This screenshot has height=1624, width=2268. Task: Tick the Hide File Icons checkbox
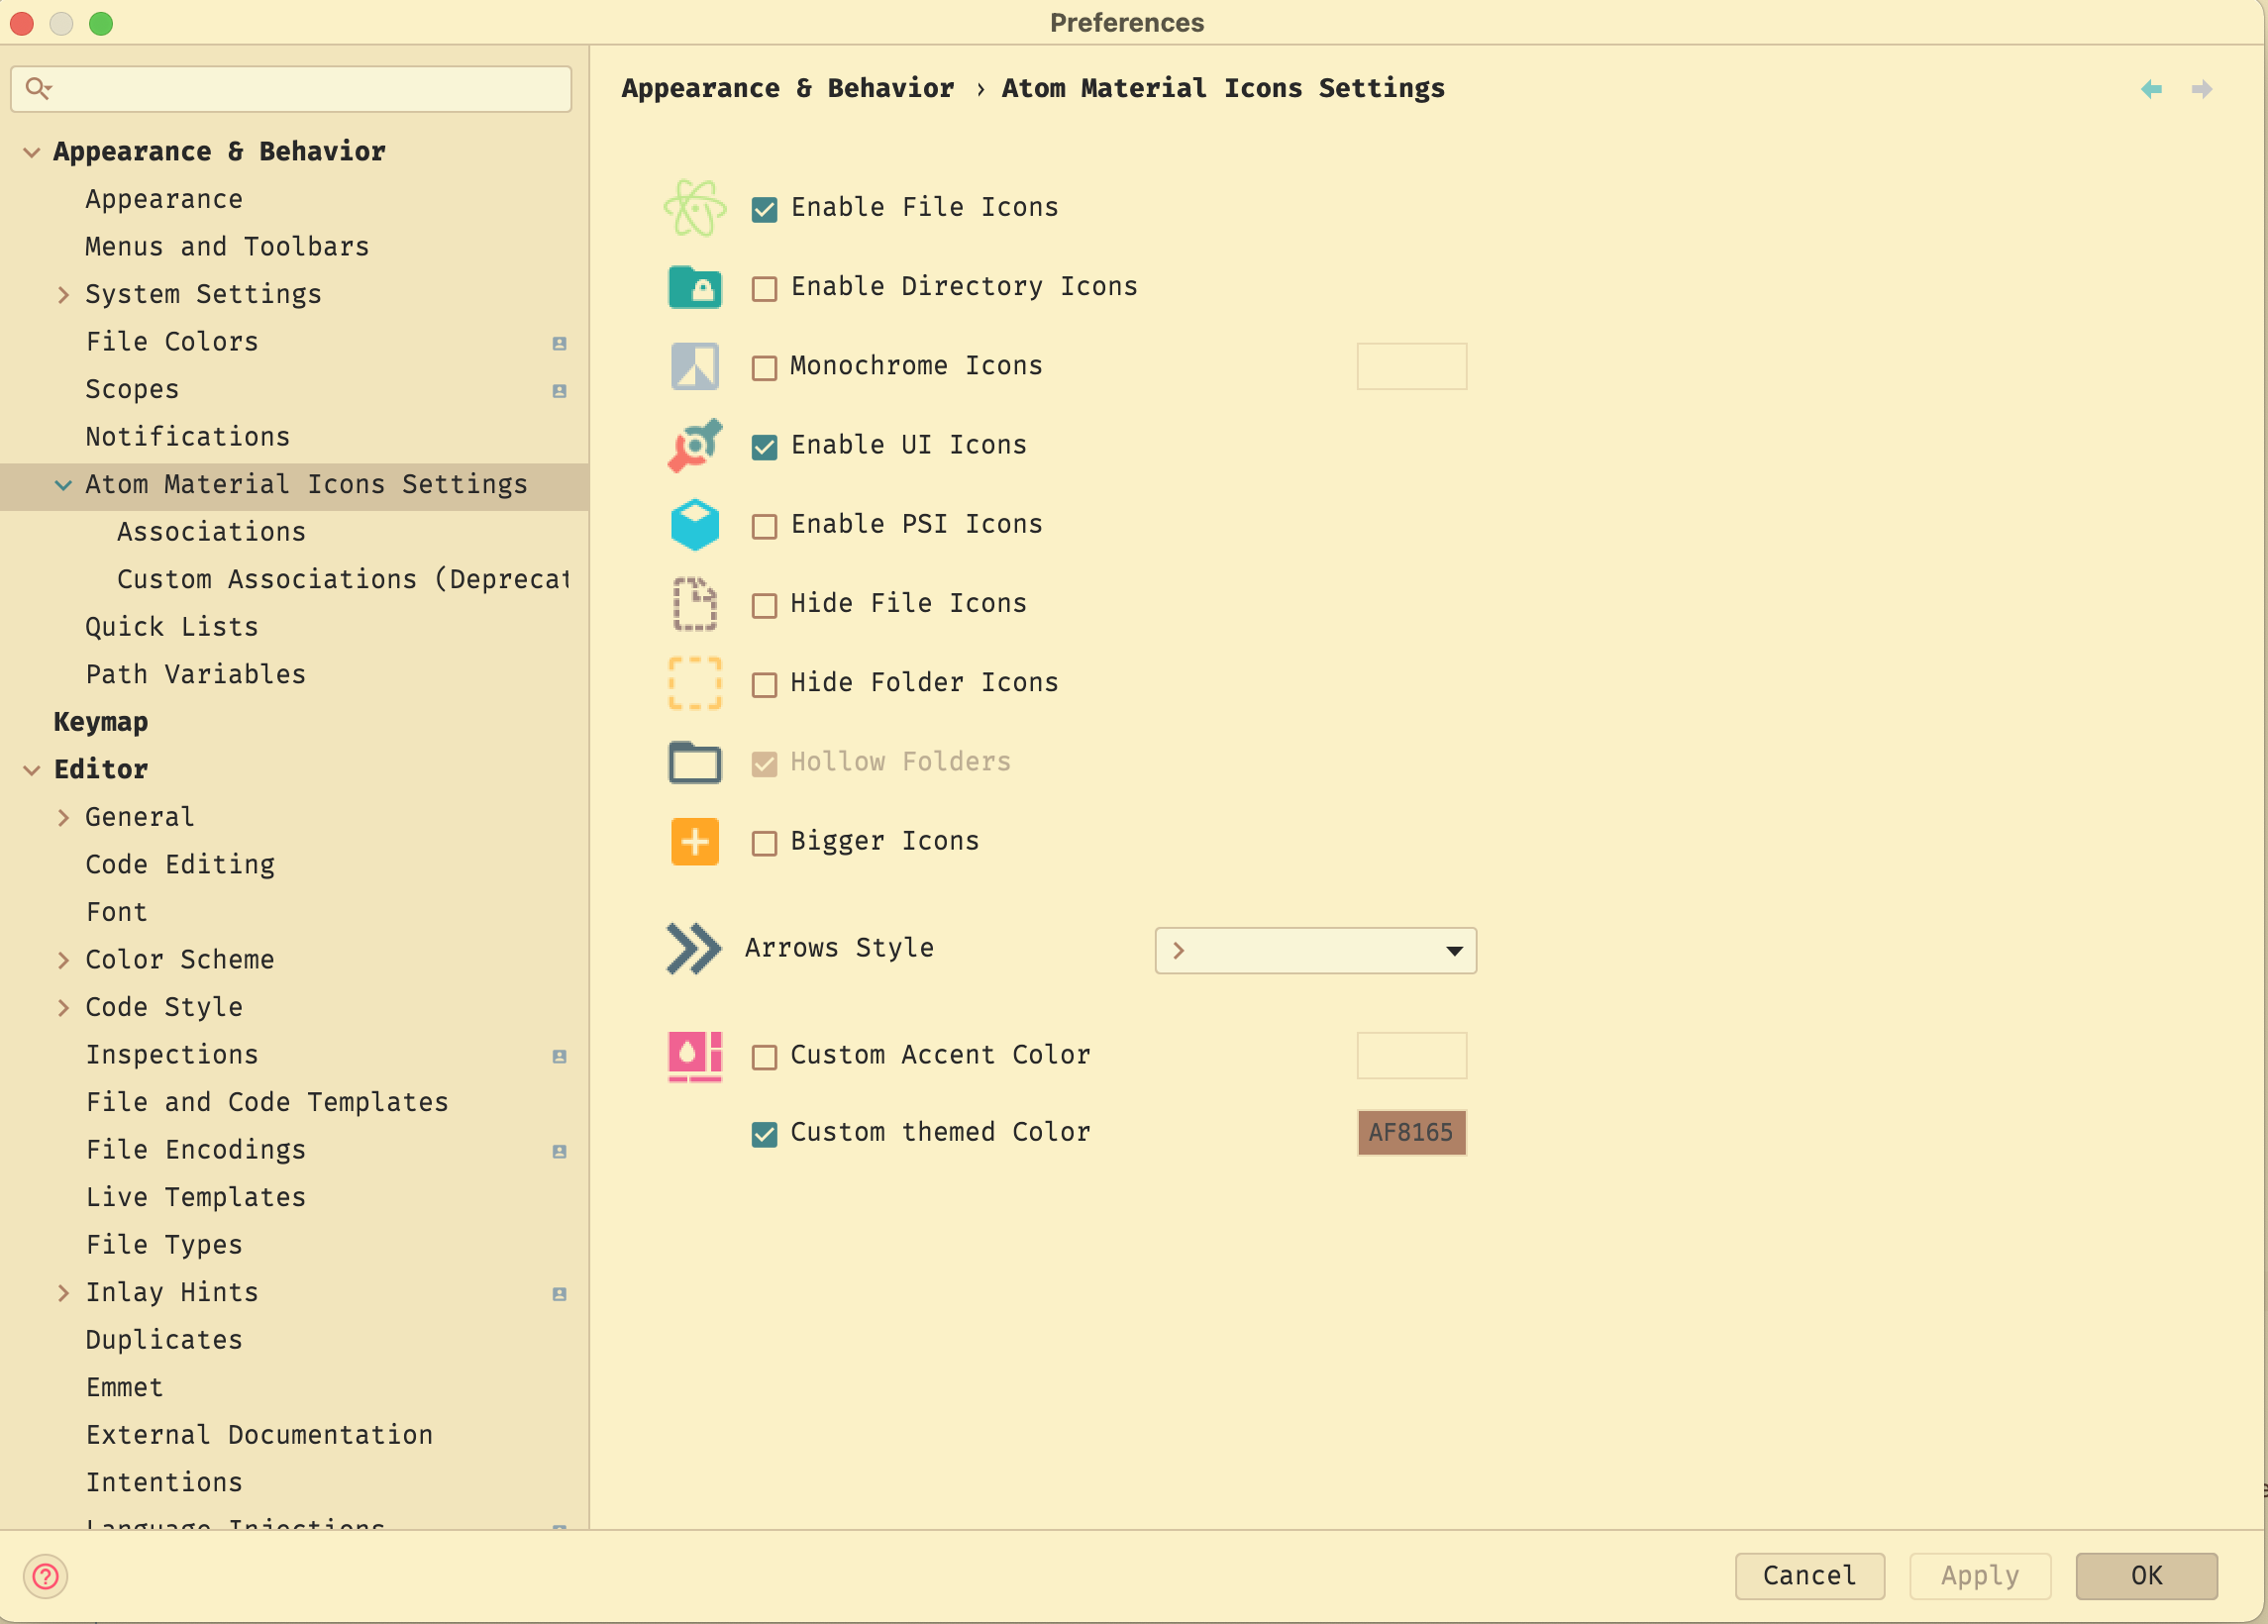[x=764, y=605]
